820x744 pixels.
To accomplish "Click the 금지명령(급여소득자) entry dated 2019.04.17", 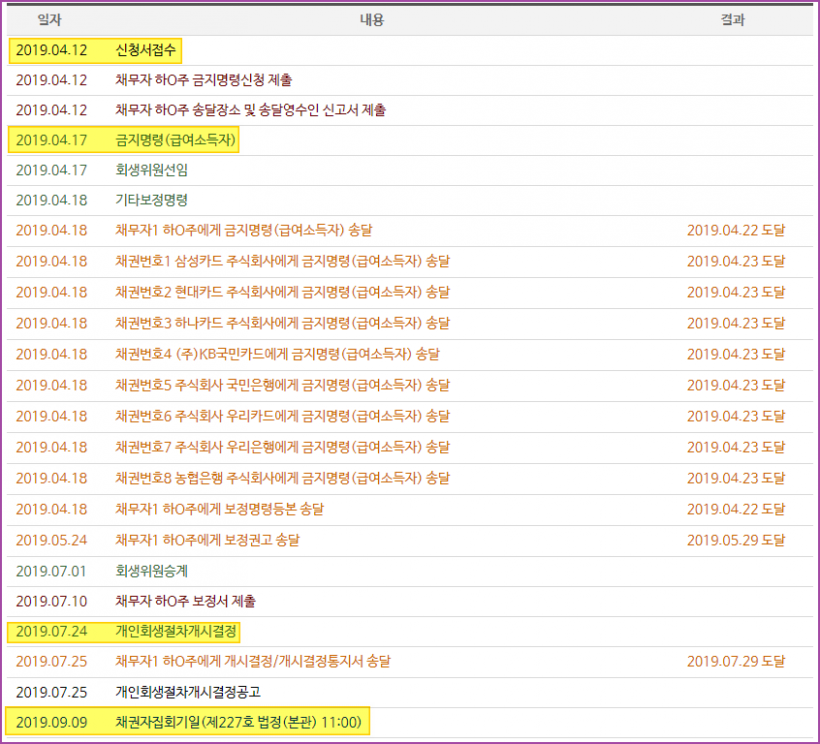I will (175, 140).
